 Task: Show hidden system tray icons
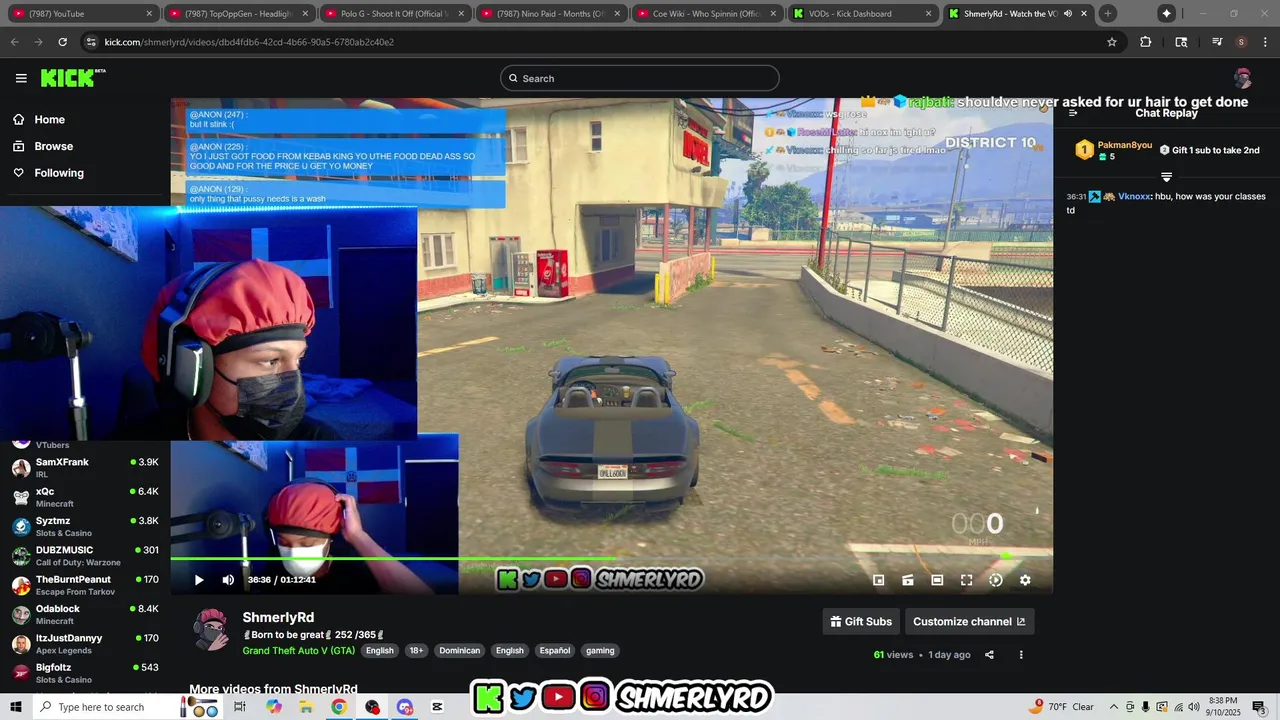1114,707
